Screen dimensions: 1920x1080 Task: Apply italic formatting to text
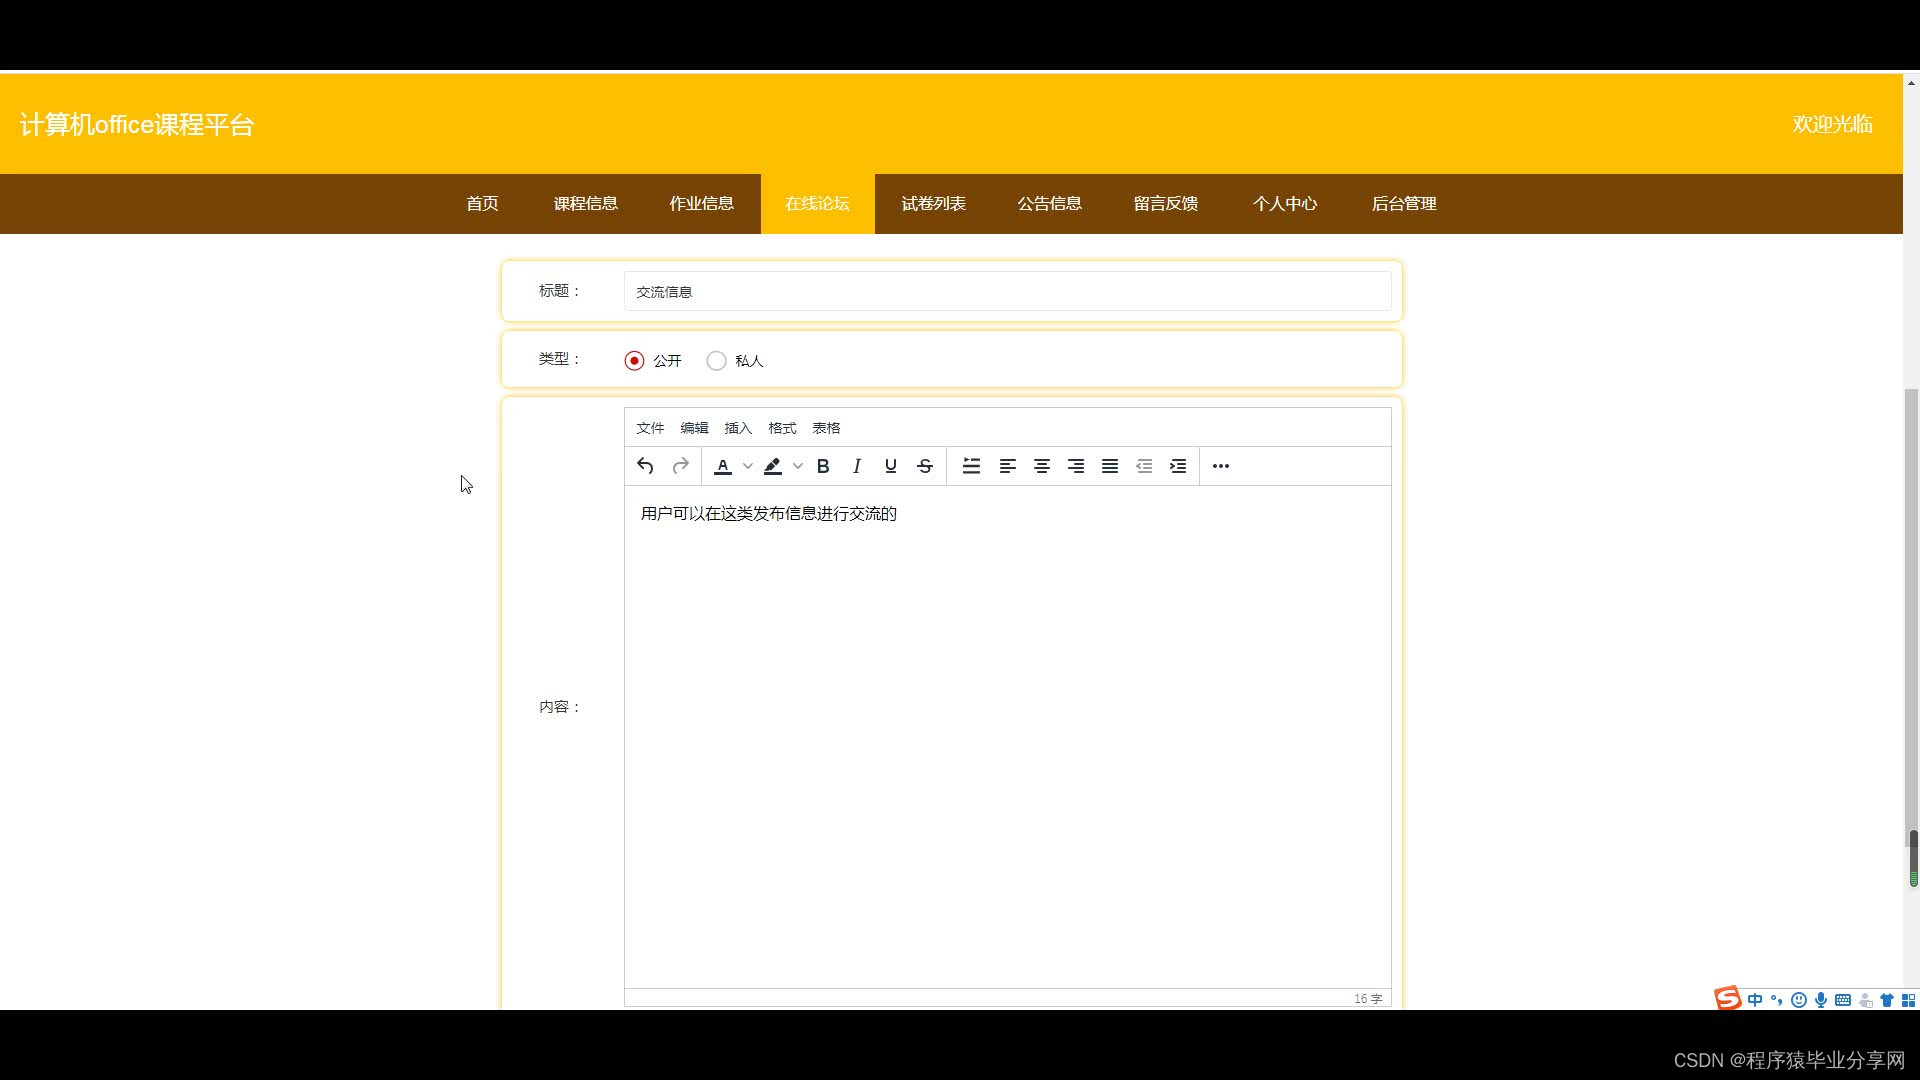click(857, 466)
